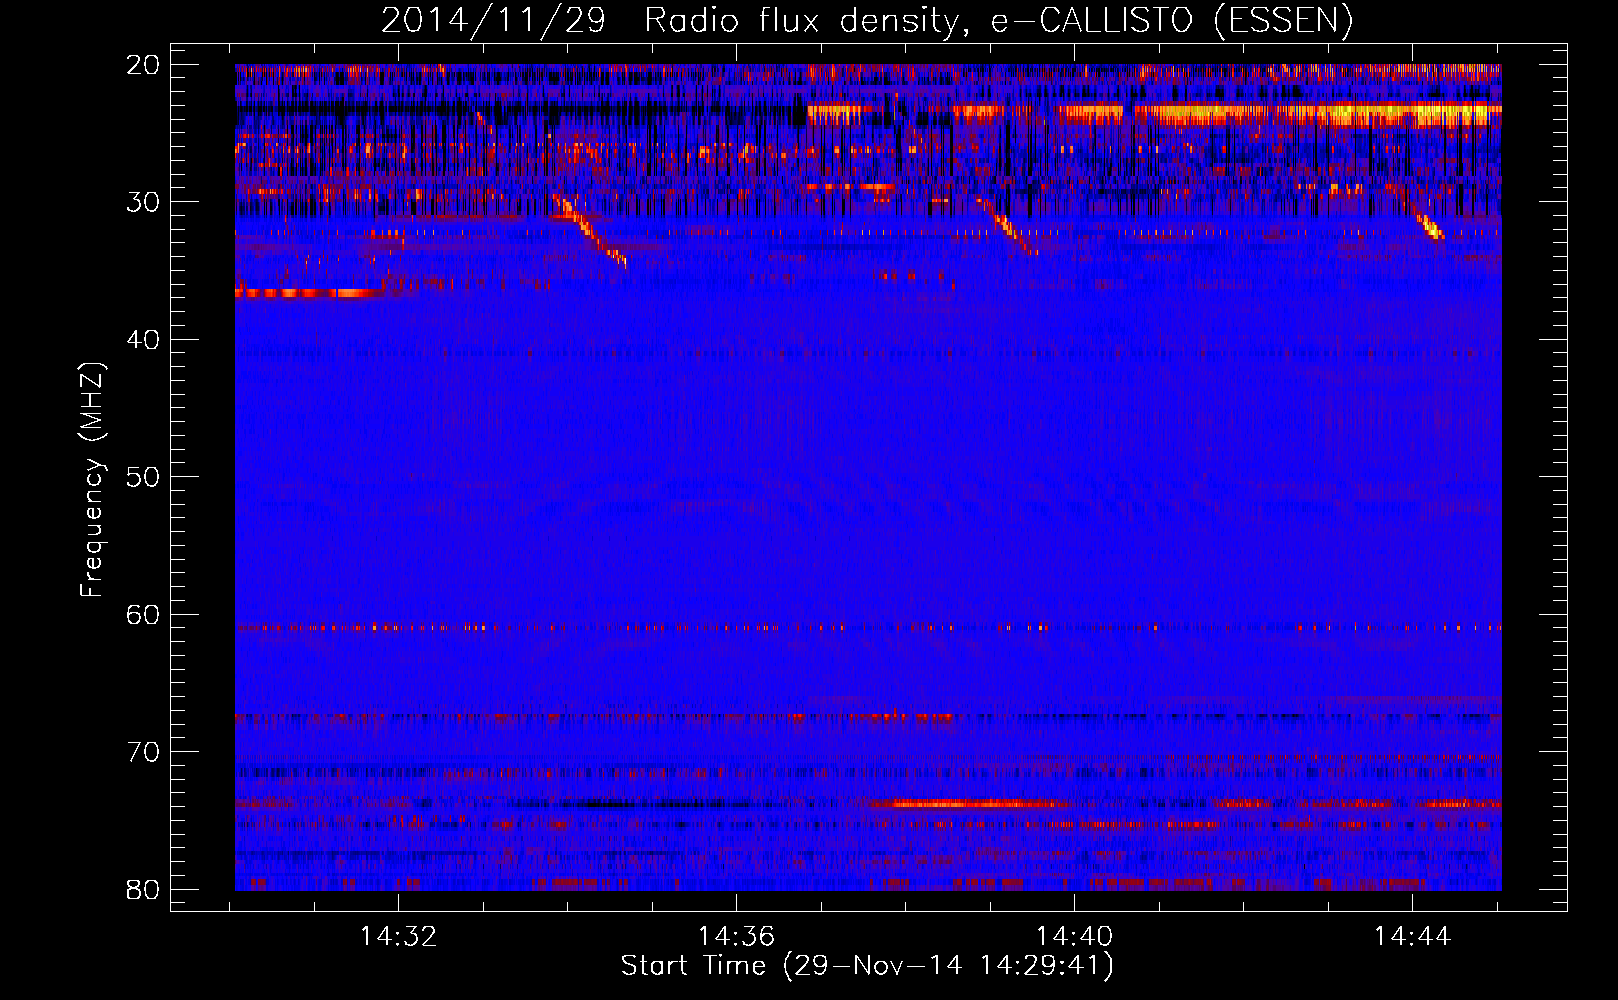
Task: Click the 30 MHz frequency tick label
Action: (x=143, y=202)
